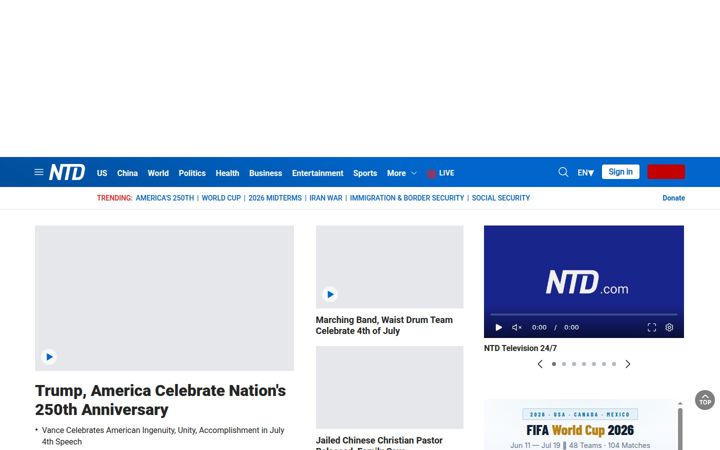Play the Marching Band video
The width and height of the screenshot is (720, 450).
[x=330, y=294]
